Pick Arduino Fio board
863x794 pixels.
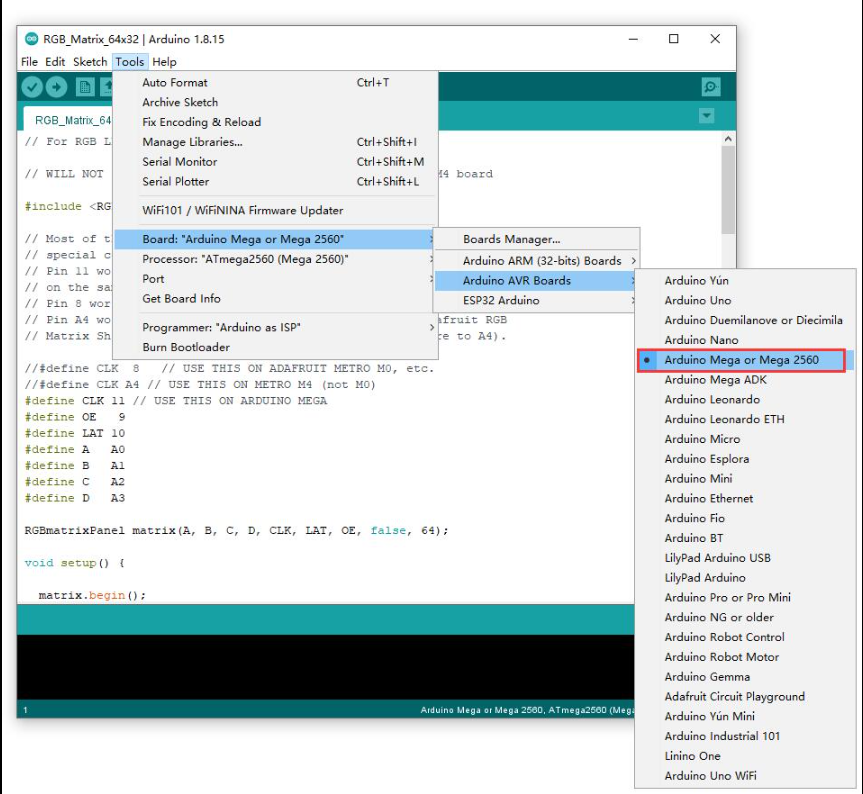[745, 518]
